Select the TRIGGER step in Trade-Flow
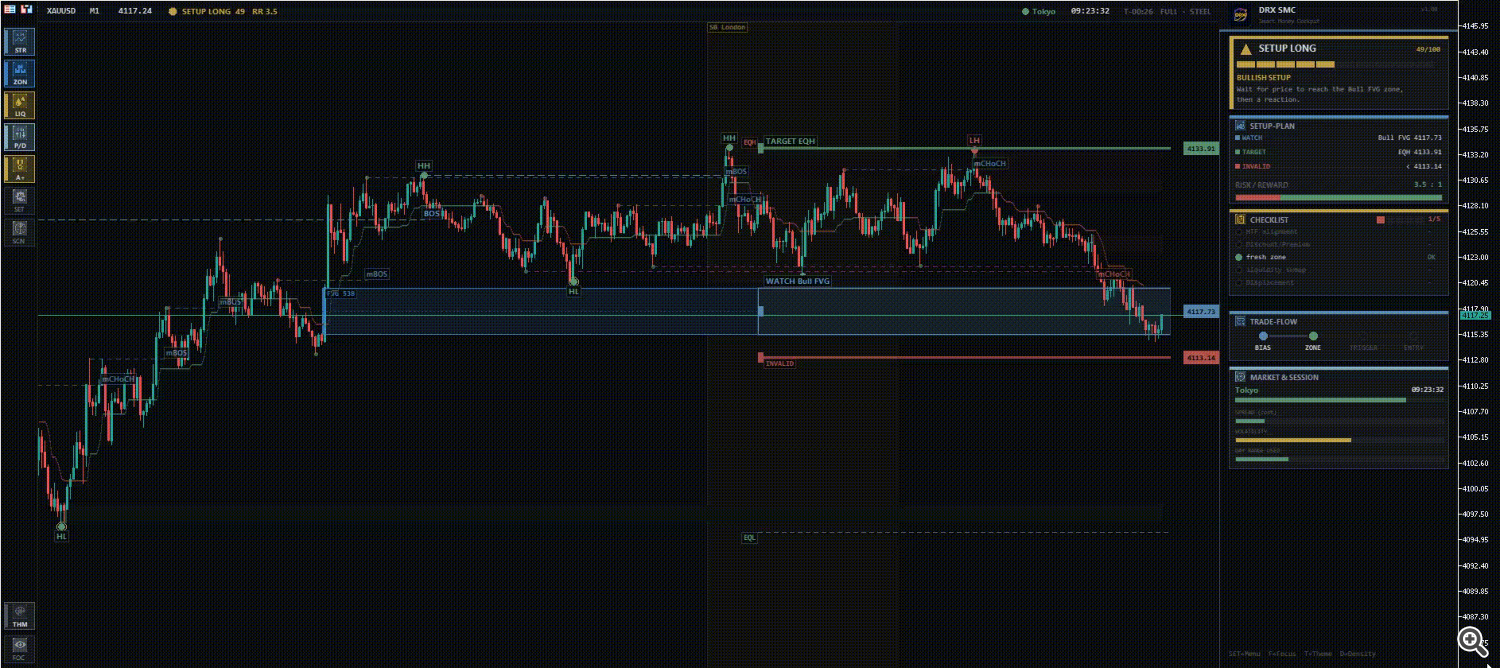Image resolution: width=1500 pixels, height=668 pixels. [x=1363, y=341]
